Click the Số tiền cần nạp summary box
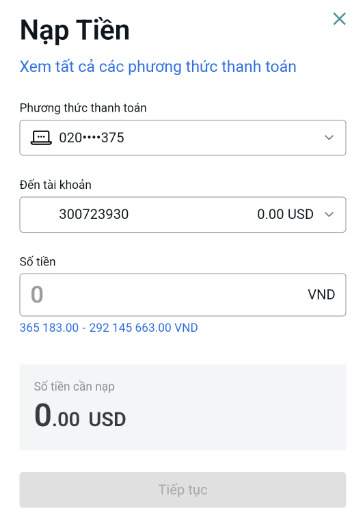Viewport: 361px width, 530px height. pyautogui.click(x=183, y=407)
